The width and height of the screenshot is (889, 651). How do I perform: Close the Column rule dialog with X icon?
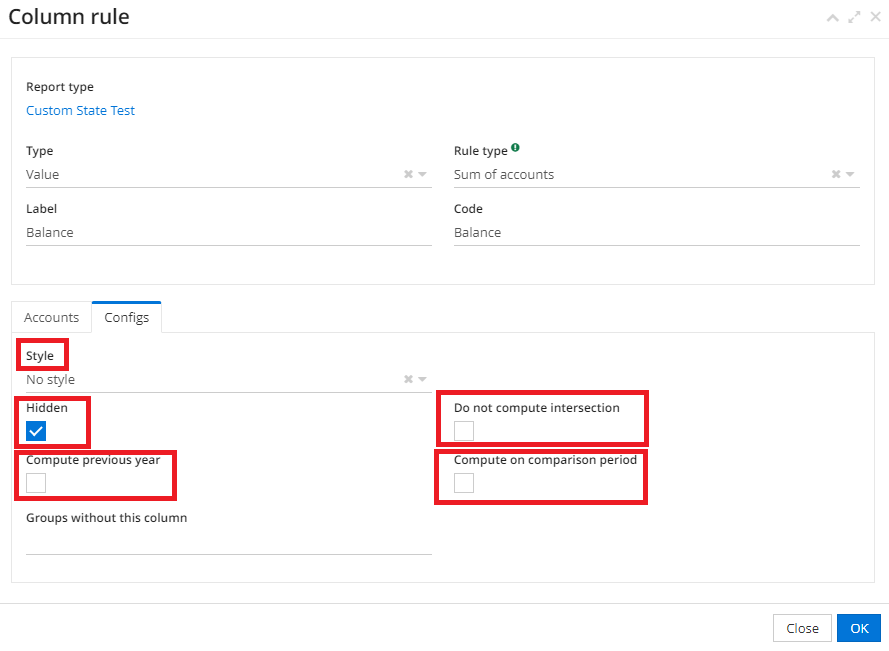pyautogui.click(x=875, y=17)
